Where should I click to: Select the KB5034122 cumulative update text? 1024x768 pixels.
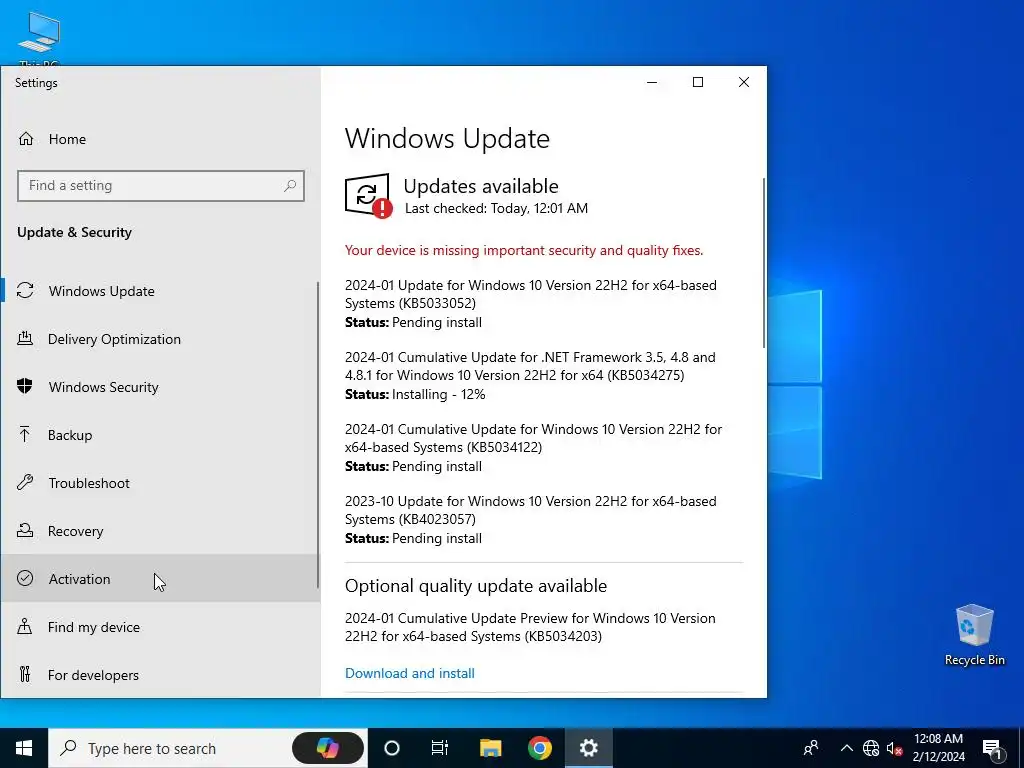[533, 438]
